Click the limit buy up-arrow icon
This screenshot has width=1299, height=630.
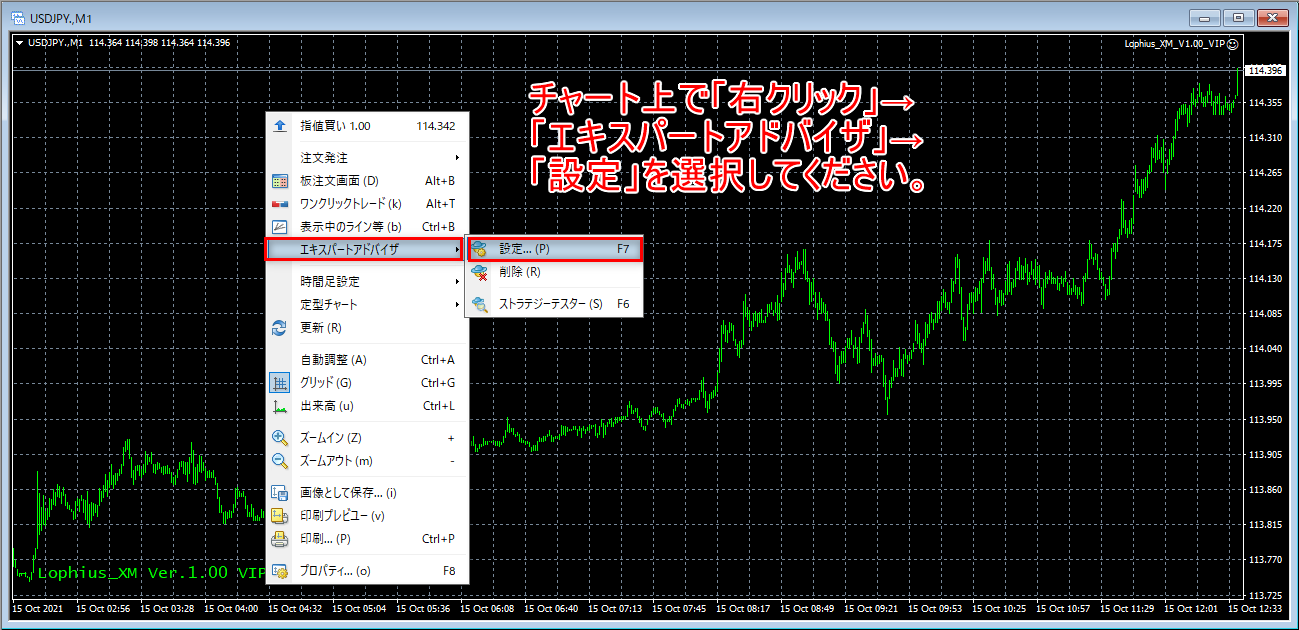click(280, 127)
